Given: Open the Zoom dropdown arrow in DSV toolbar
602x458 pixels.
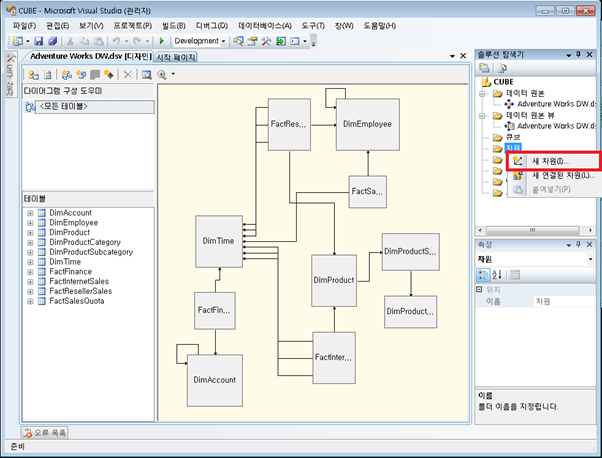Looking at the screenshot, I should [173, 74].
